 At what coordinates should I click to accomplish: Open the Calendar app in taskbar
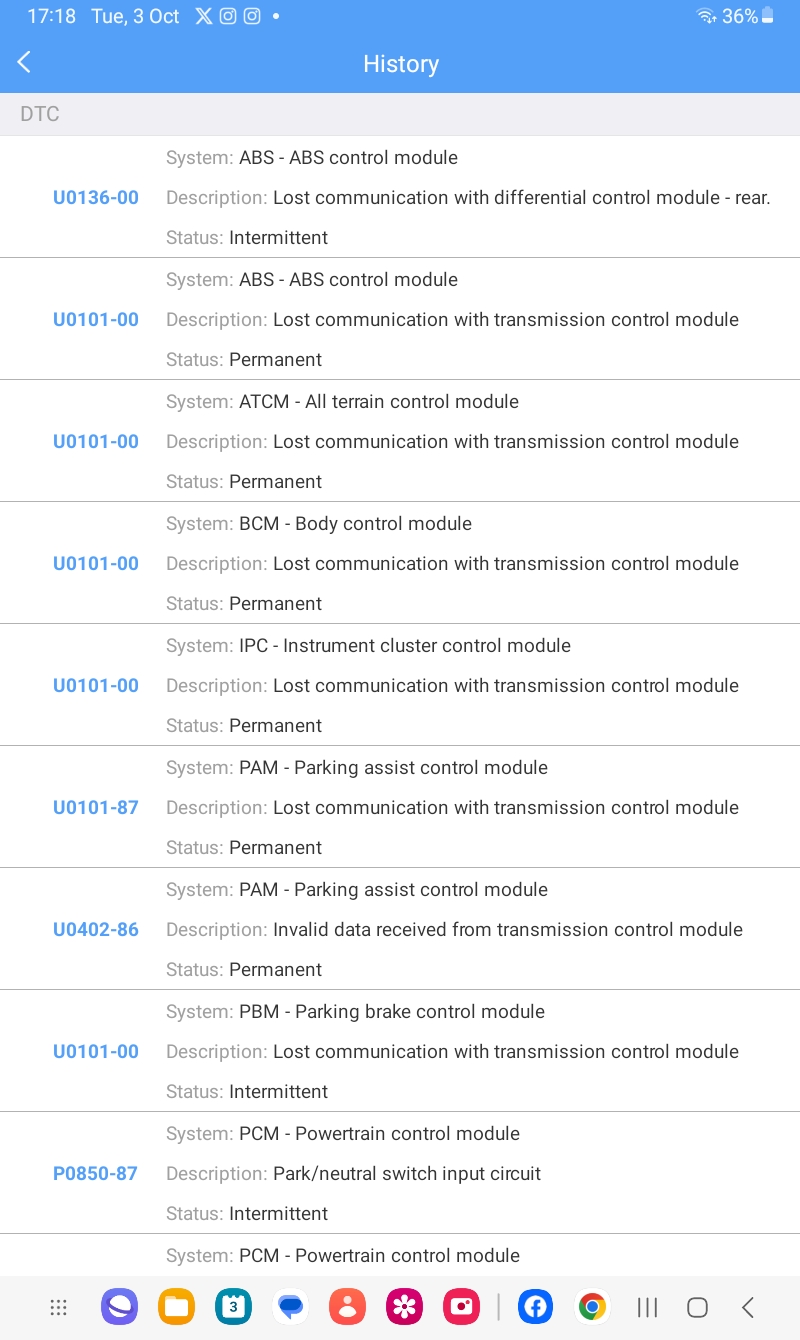click(x=233, y=1307)
